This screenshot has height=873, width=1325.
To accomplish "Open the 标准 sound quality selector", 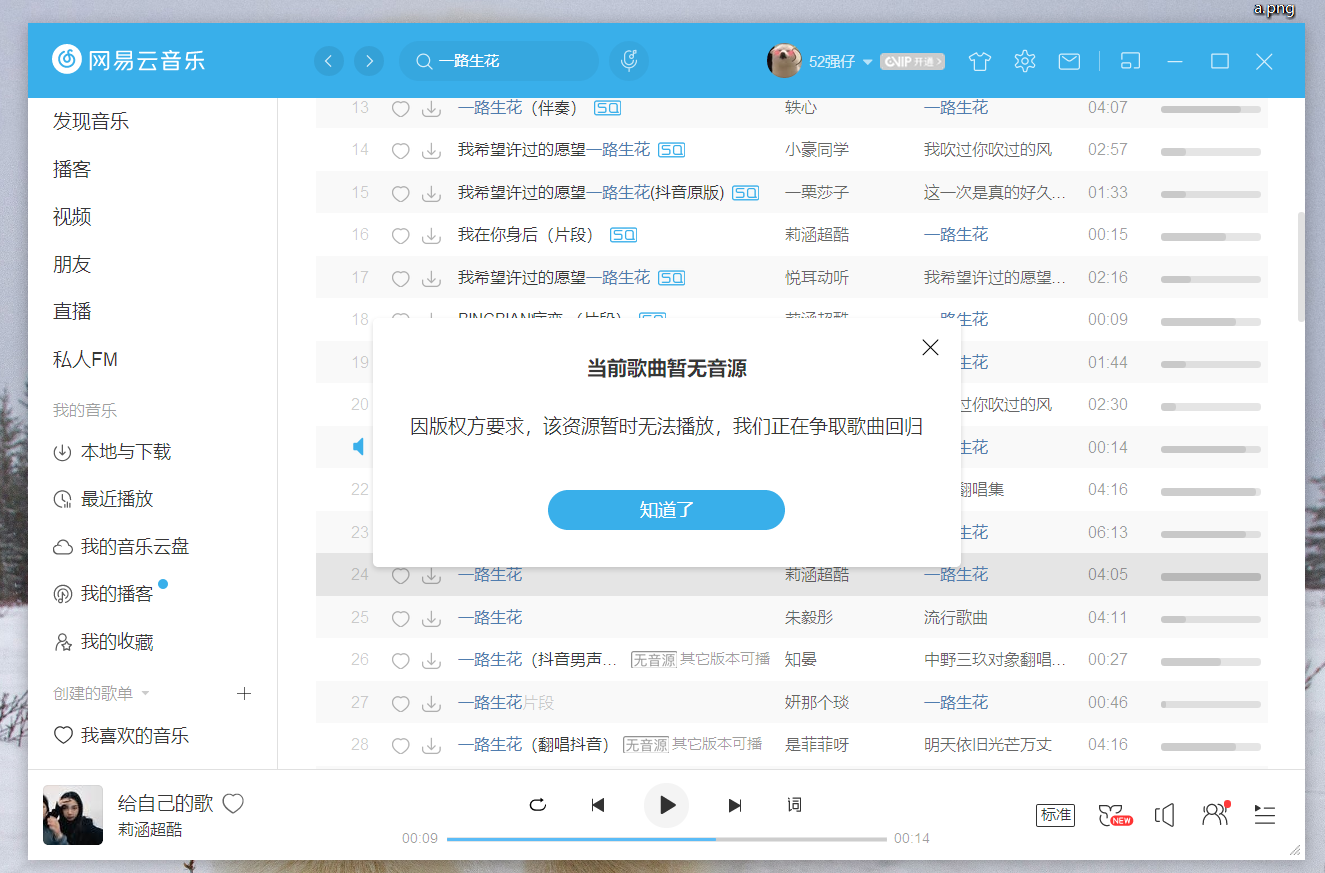I will click(x=1055, y=815).
